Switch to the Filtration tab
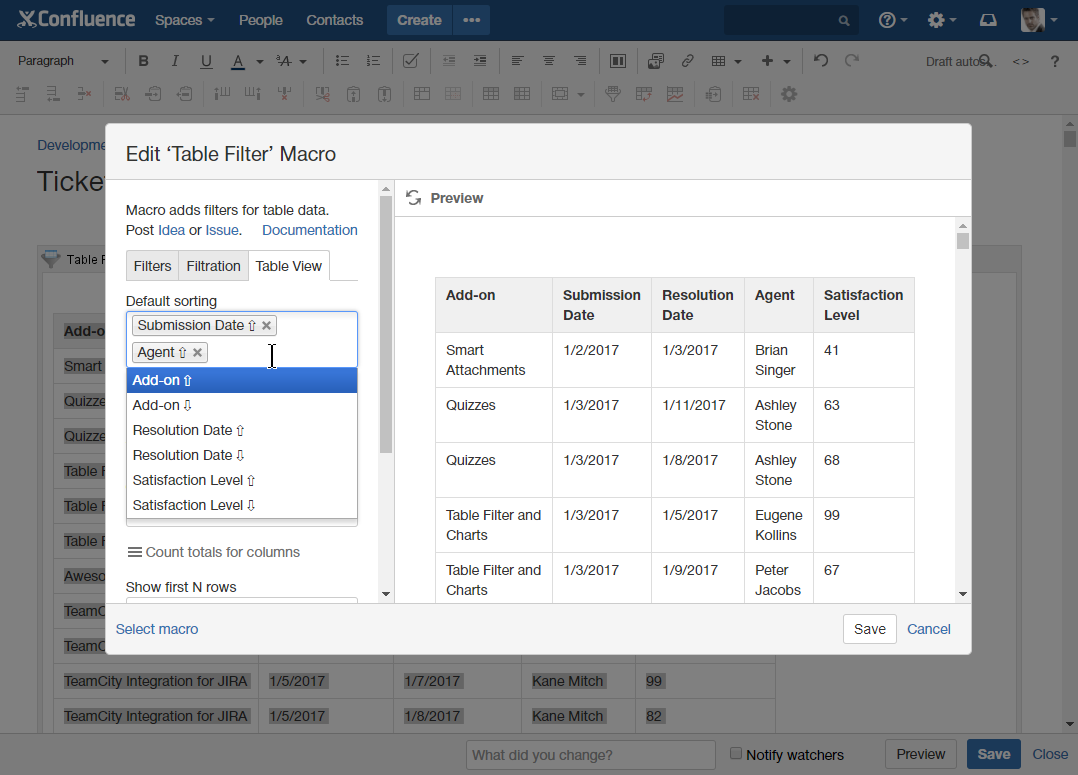 point(213,266)
